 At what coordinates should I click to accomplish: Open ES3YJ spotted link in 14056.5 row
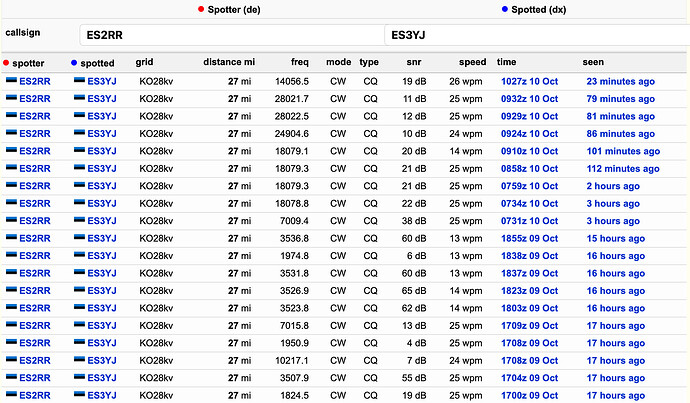click(102, 81)
